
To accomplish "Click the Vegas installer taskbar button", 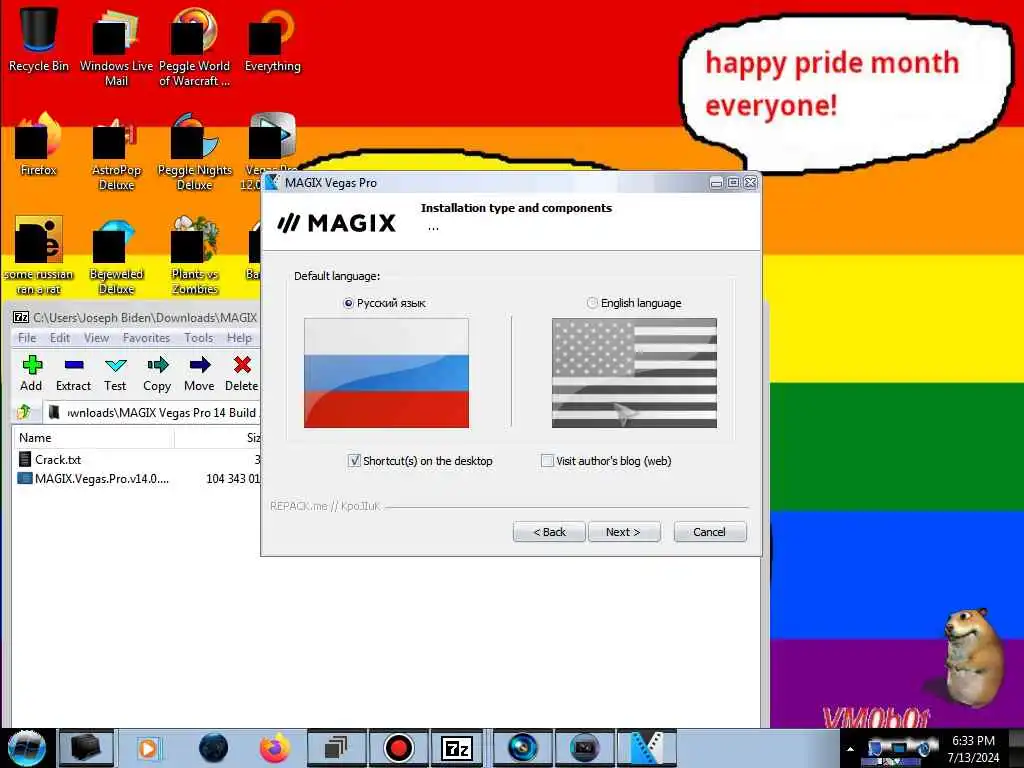I will [647, 748].
